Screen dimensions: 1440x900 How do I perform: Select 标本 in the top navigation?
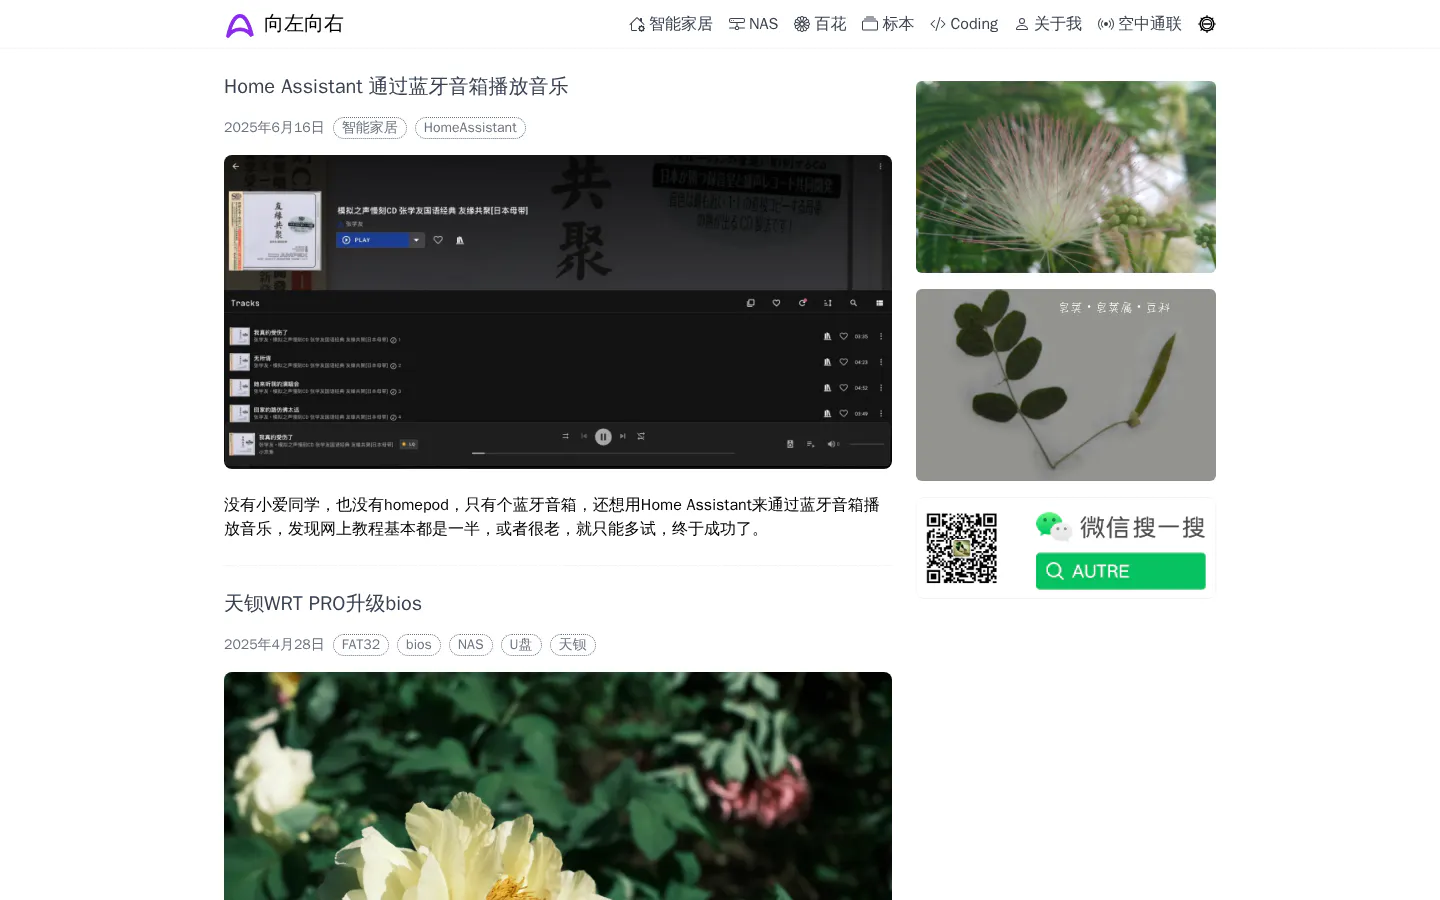(888, 24)
